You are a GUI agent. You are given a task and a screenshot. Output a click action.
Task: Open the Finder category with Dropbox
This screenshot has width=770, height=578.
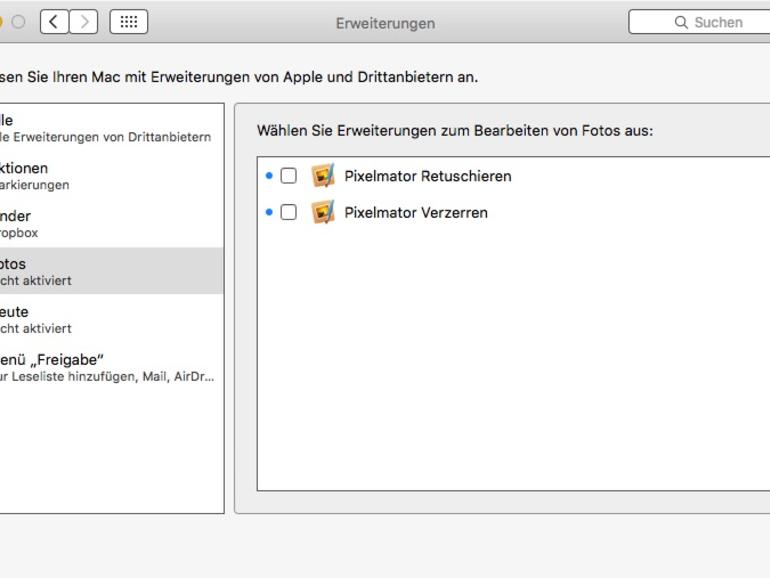tap(111, 223)
